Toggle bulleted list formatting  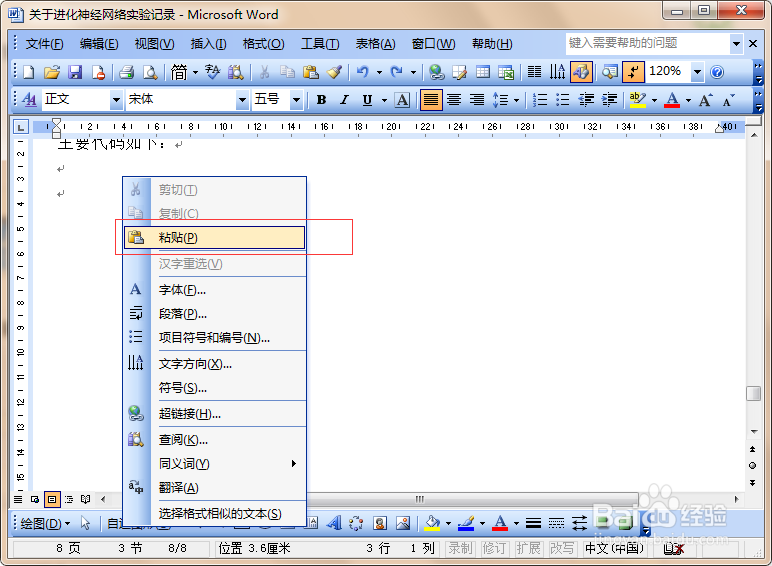[563, 100]
